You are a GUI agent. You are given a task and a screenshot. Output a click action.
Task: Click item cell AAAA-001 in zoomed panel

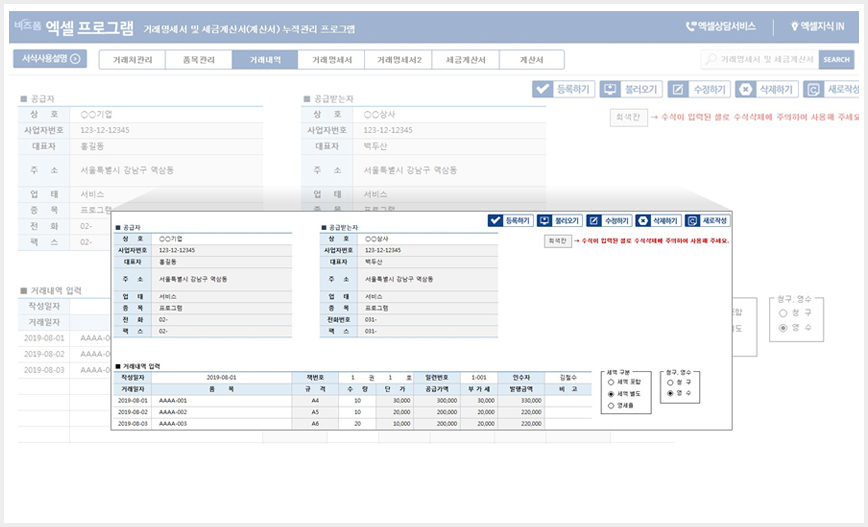tap(222, 400)
